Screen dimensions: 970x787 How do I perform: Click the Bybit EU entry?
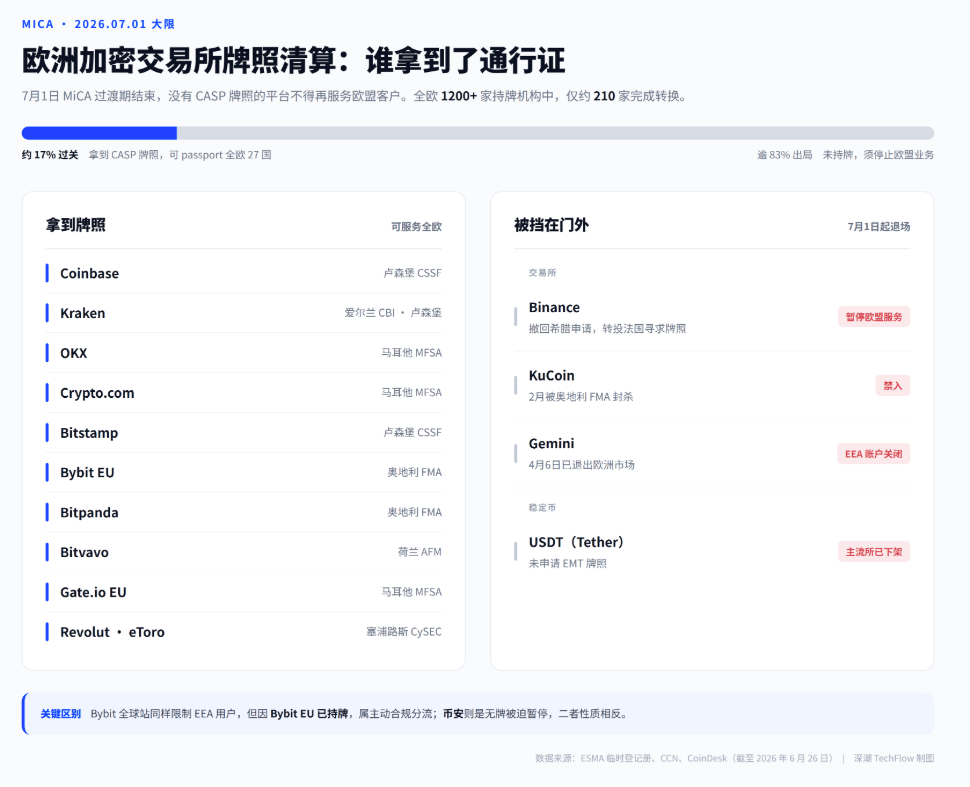(x=244, y=473)
